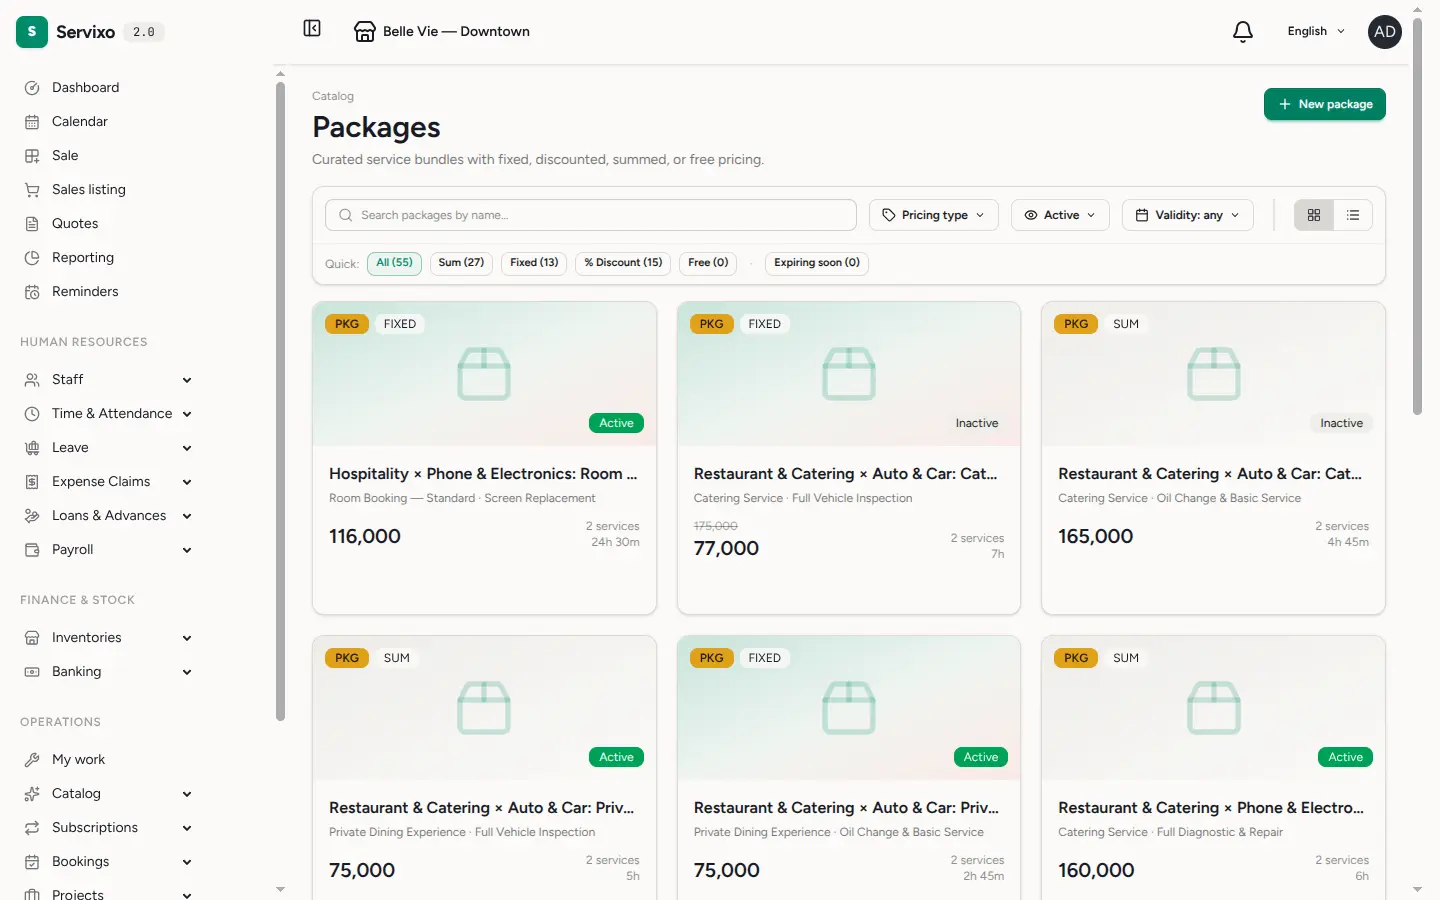Click the main page vertical scrollbar
This screenshot has height=900, width=1440.
pyautogui.click(x=1417, y=215)
